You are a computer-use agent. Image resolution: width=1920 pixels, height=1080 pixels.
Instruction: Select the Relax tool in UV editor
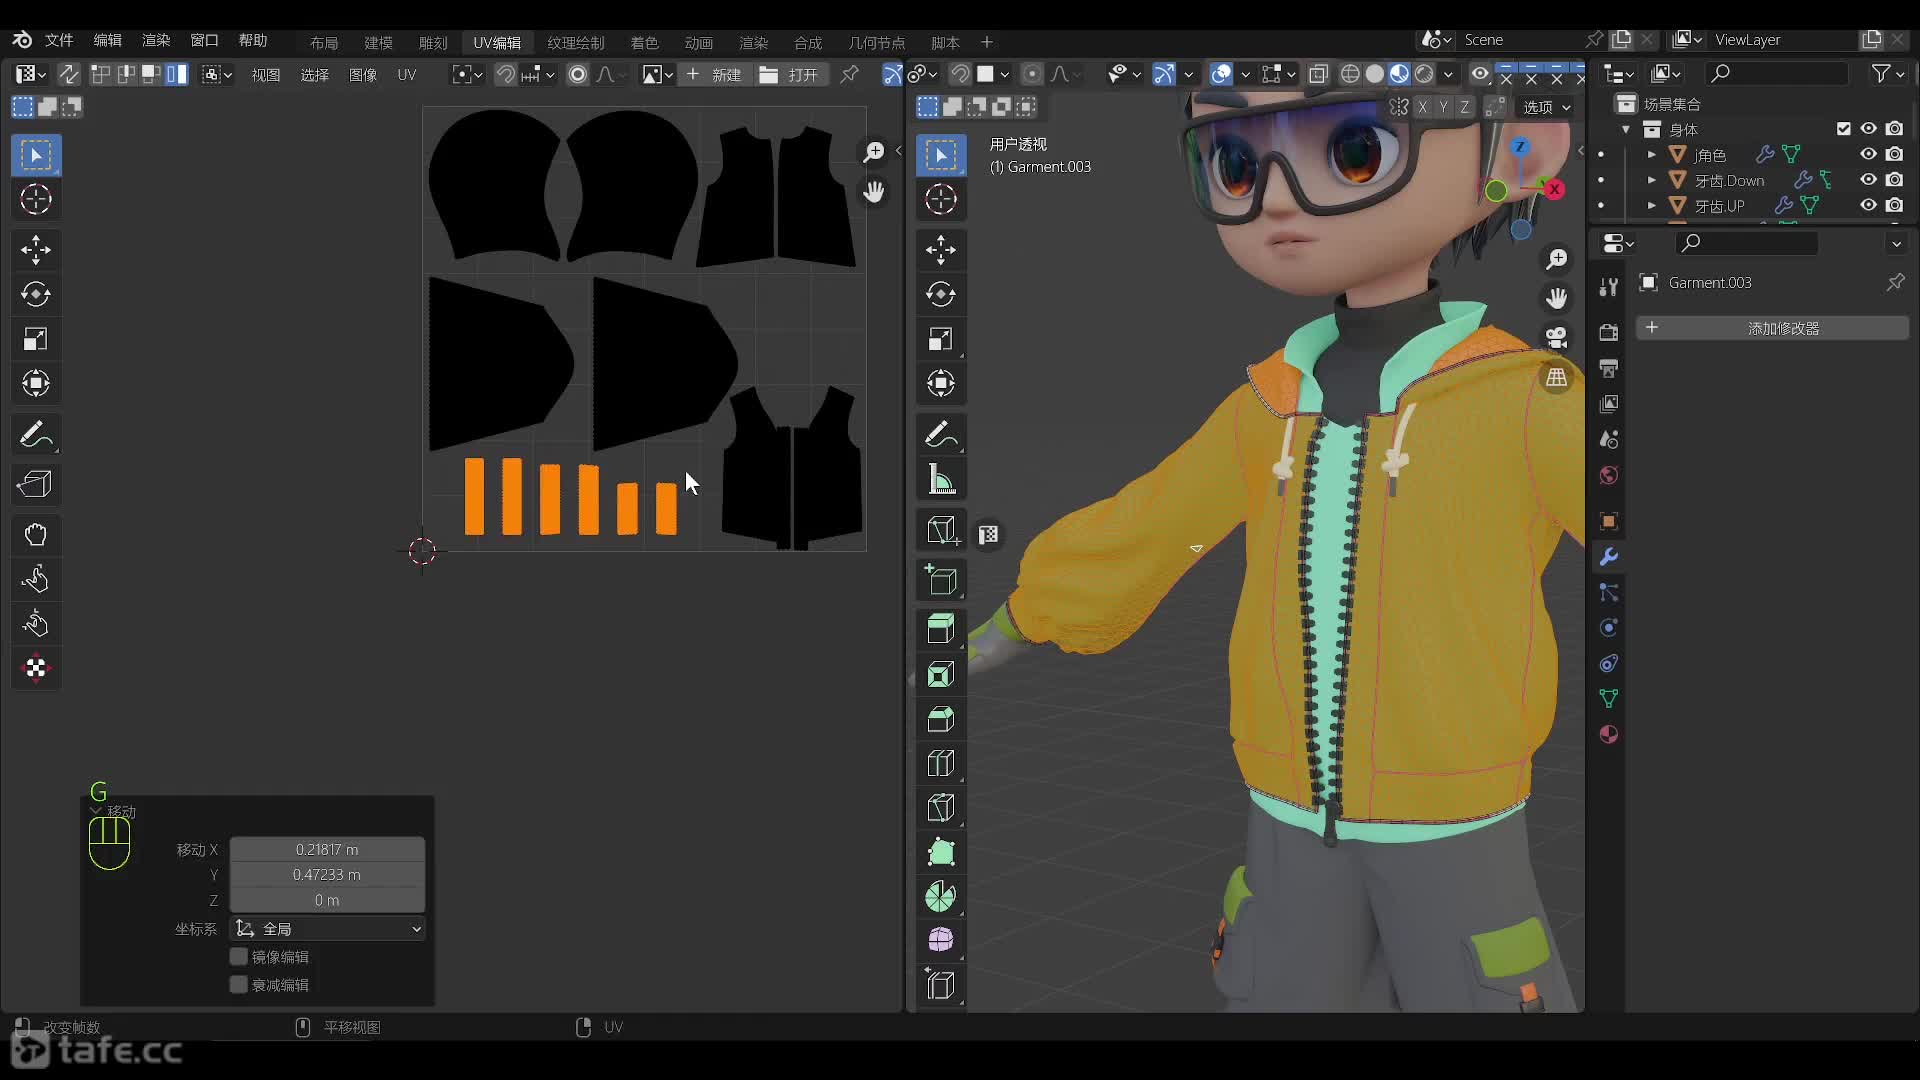pyautogui.click(x=36, y=579)
